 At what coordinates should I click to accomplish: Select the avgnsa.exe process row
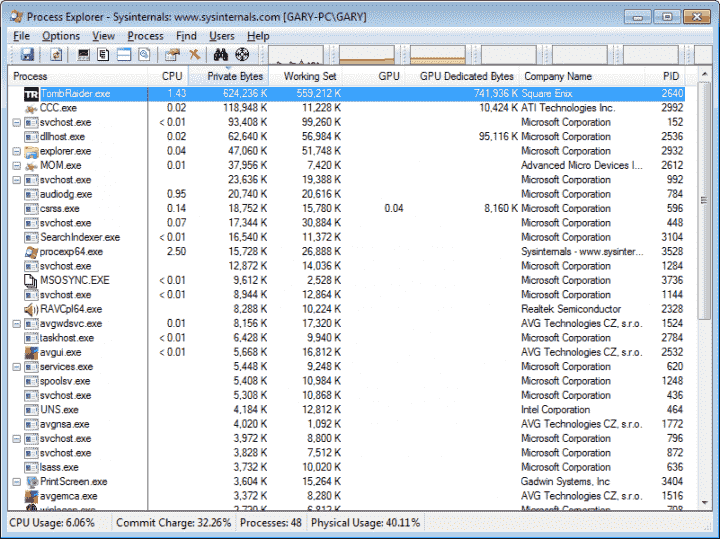[x=347, y=424]
